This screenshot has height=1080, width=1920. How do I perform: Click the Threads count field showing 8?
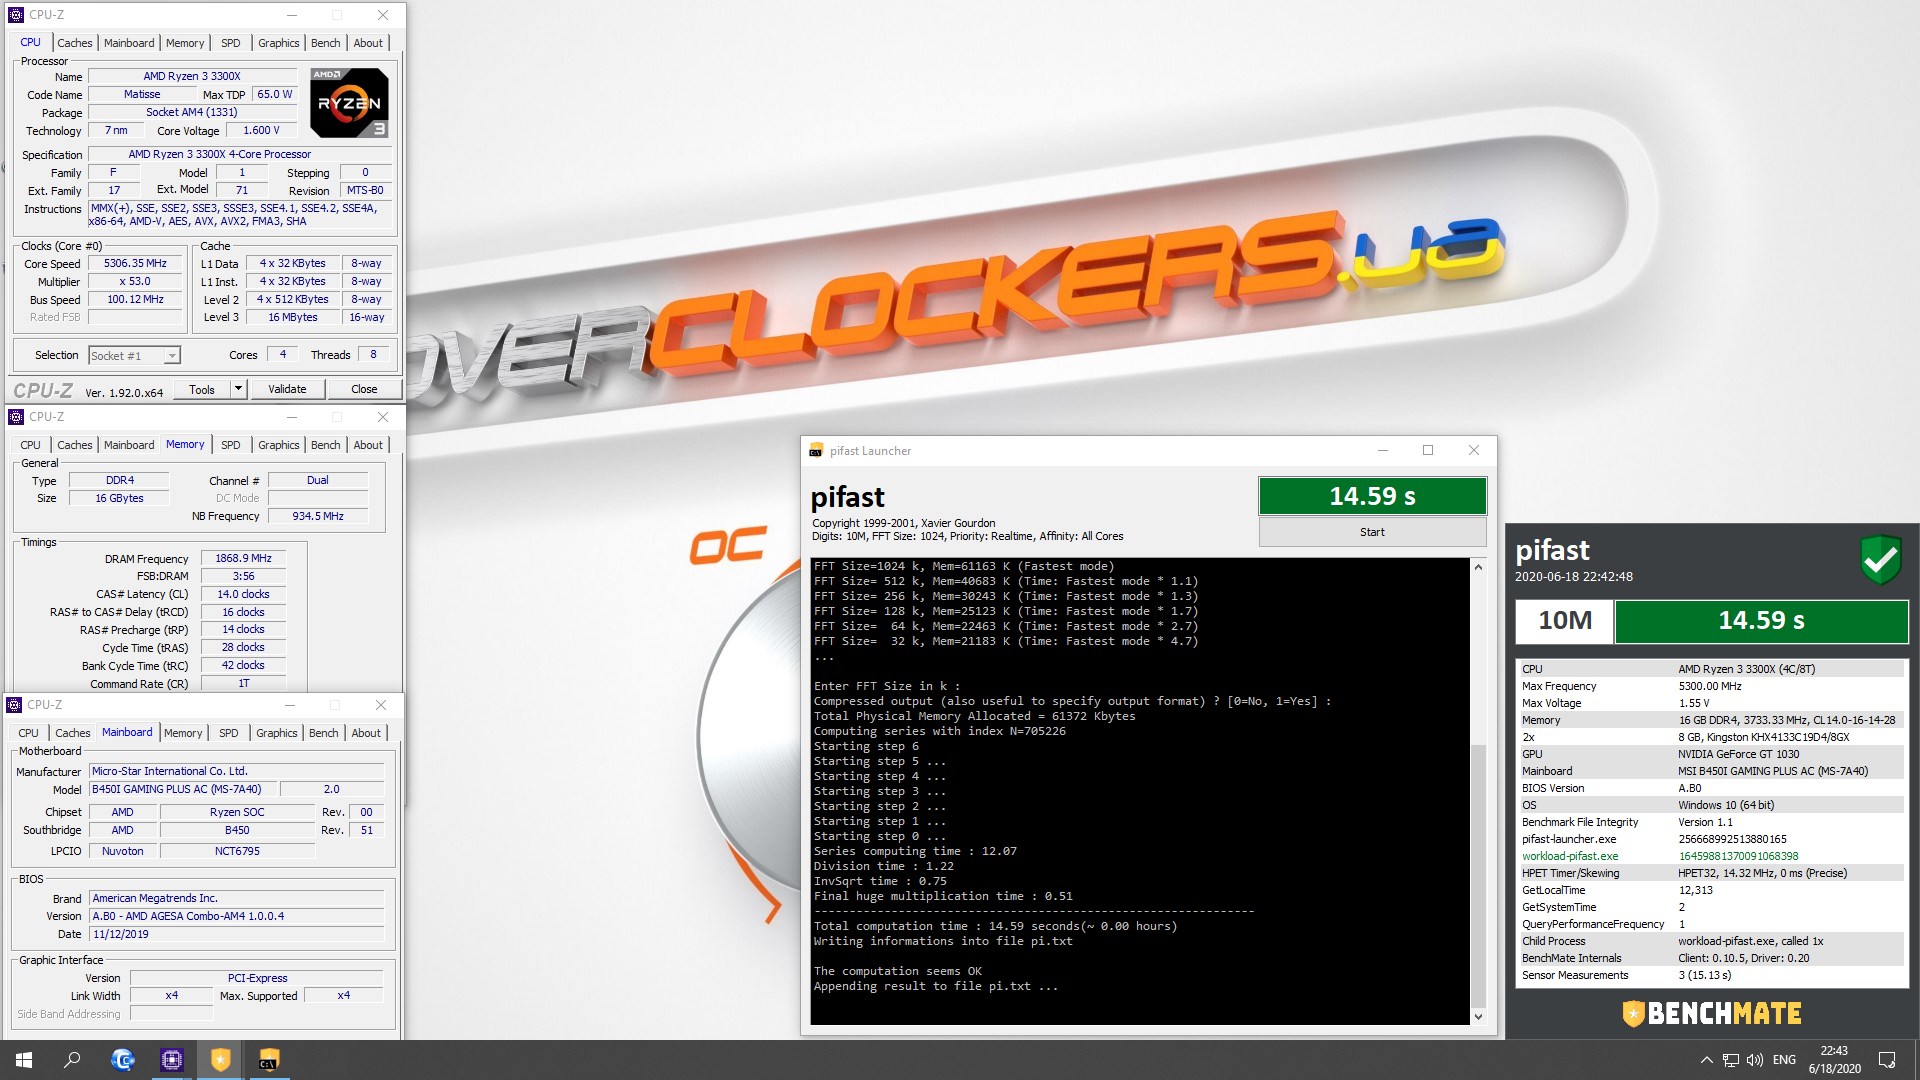374,355
